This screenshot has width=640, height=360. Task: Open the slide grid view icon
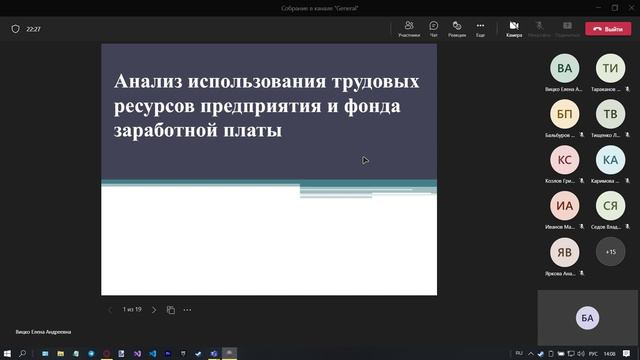pos(171,310)
